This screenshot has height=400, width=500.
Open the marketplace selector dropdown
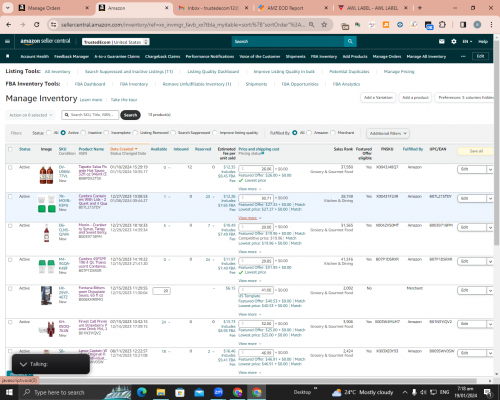[x=116, y=42]
